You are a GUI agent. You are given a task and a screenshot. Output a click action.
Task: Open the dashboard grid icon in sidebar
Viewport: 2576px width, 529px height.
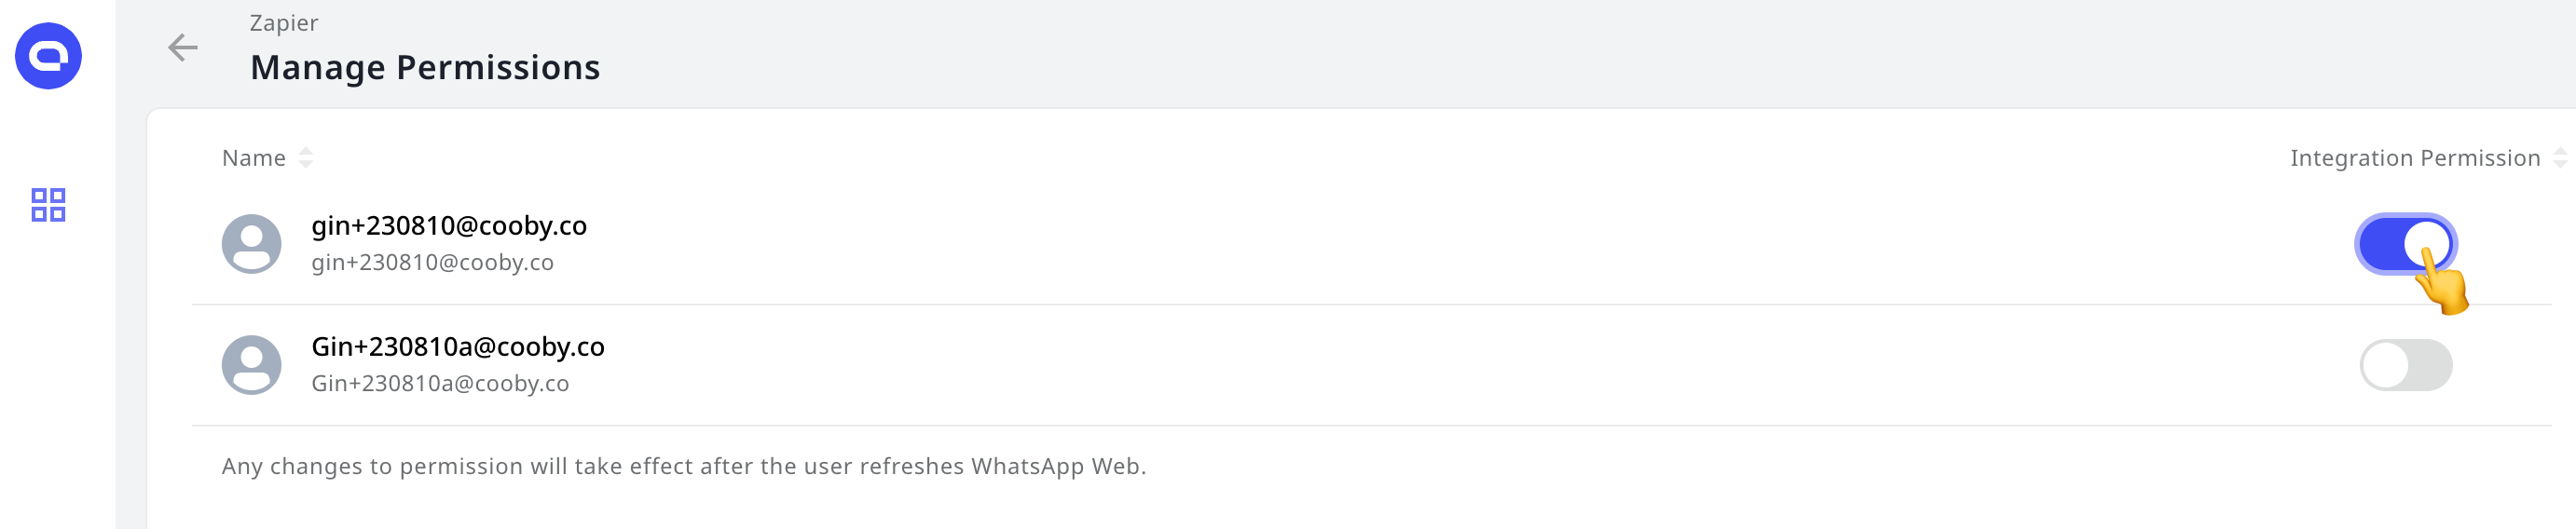click(48, 205)
